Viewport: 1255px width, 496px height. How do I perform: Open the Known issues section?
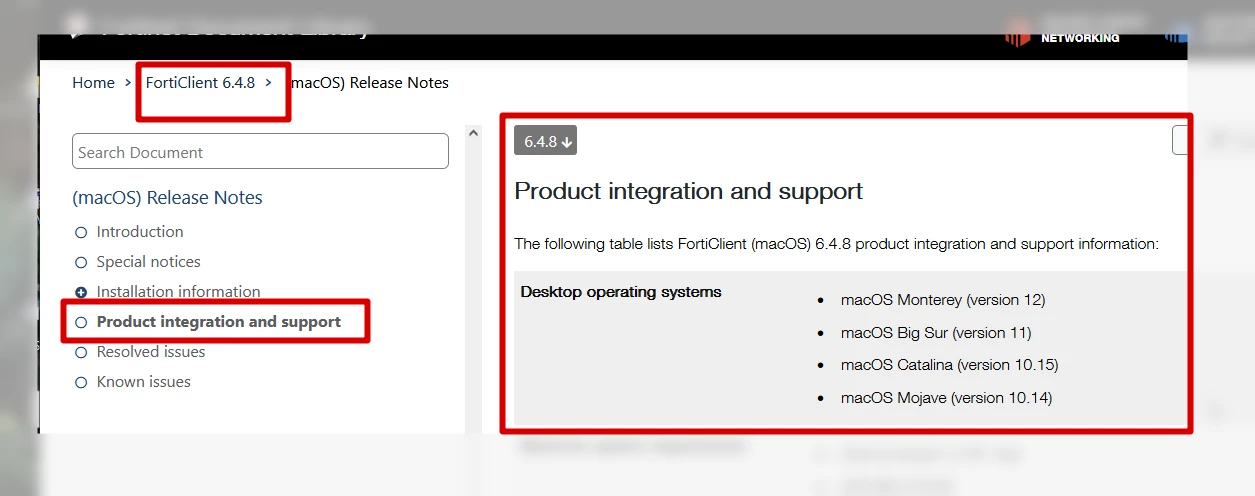coord(143,382)
